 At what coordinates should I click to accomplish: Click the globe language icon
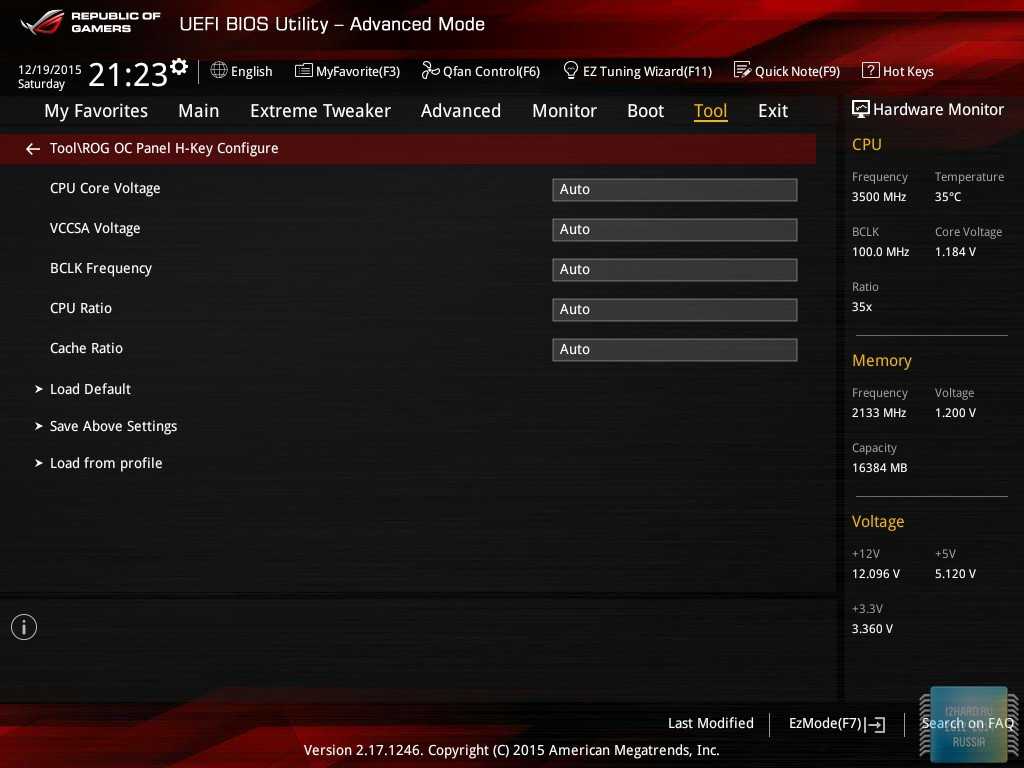coord(219,71)
